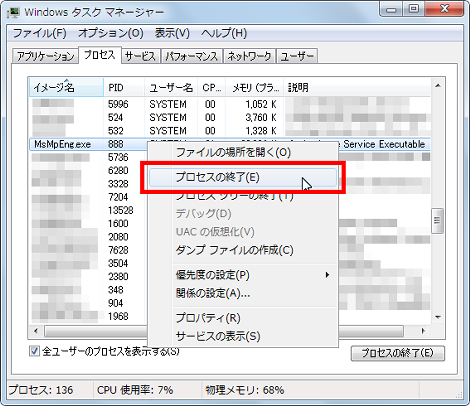Image resolution: width=470 pixels, height=406 pixels.
Task: Click the 1,328 K memory value
Action: pyautogui.click(x=261, y=131)
